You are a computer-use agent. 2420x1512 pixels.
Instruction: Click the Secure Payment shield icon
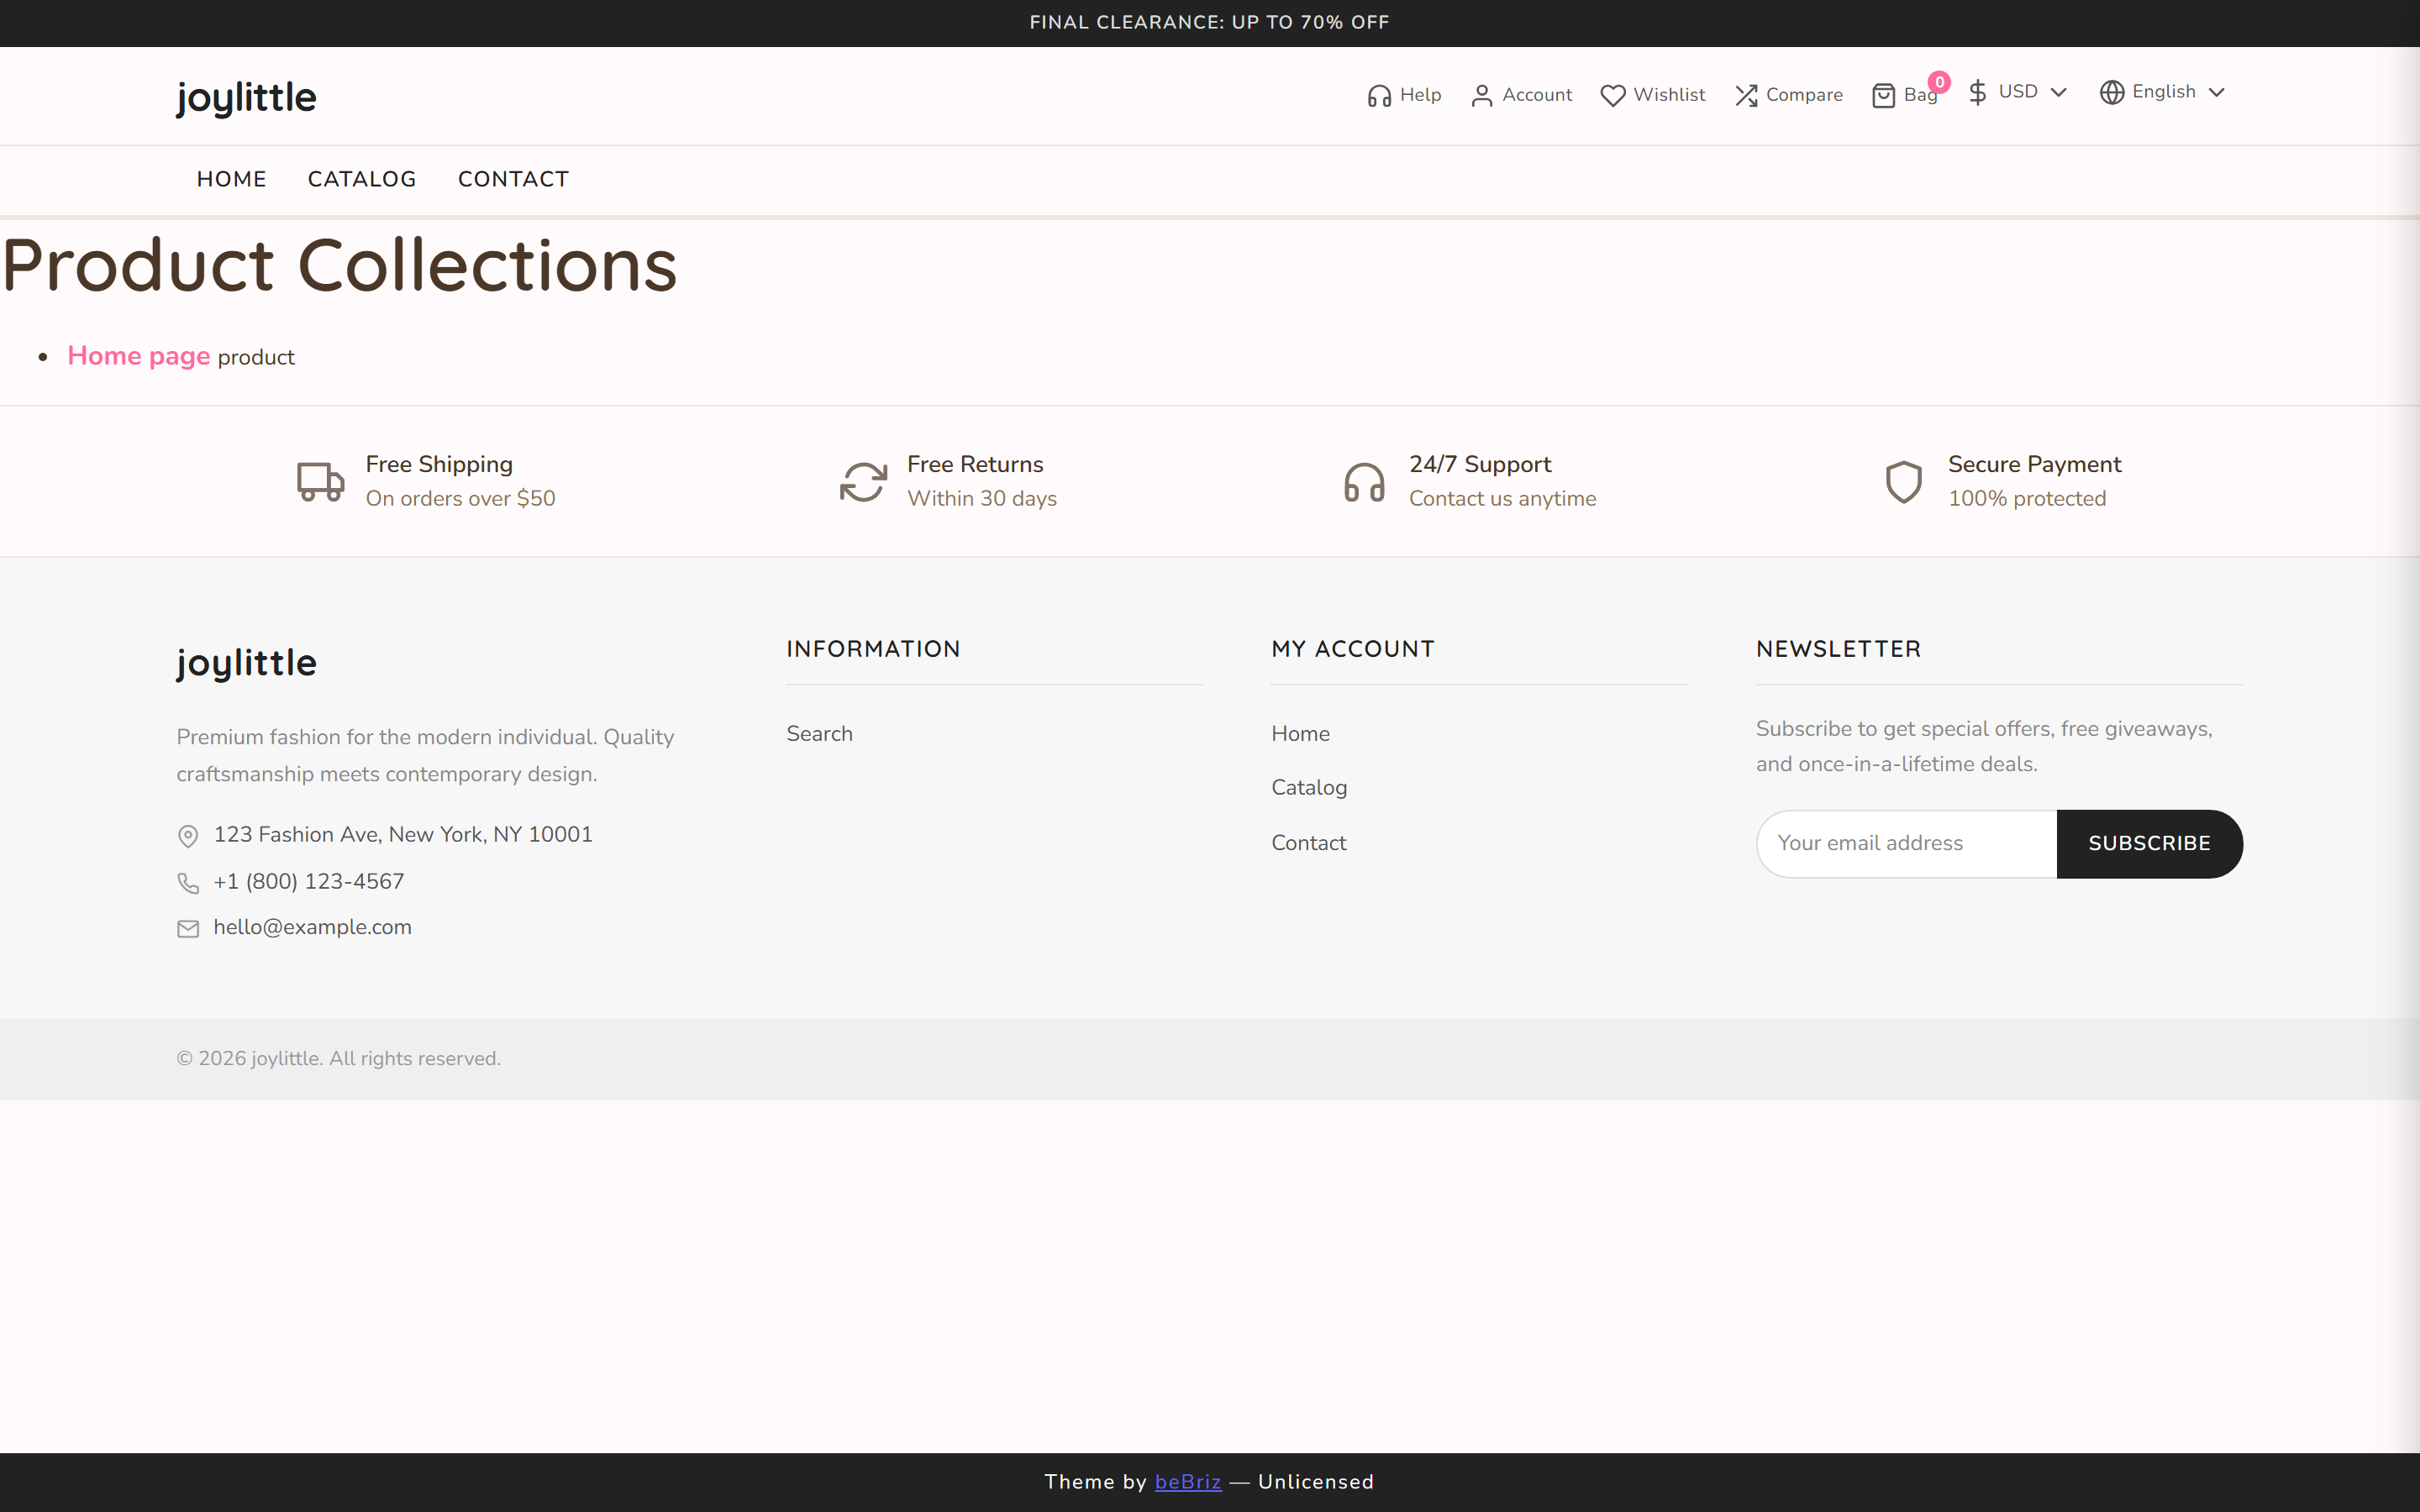click(x=1903, y=482)
